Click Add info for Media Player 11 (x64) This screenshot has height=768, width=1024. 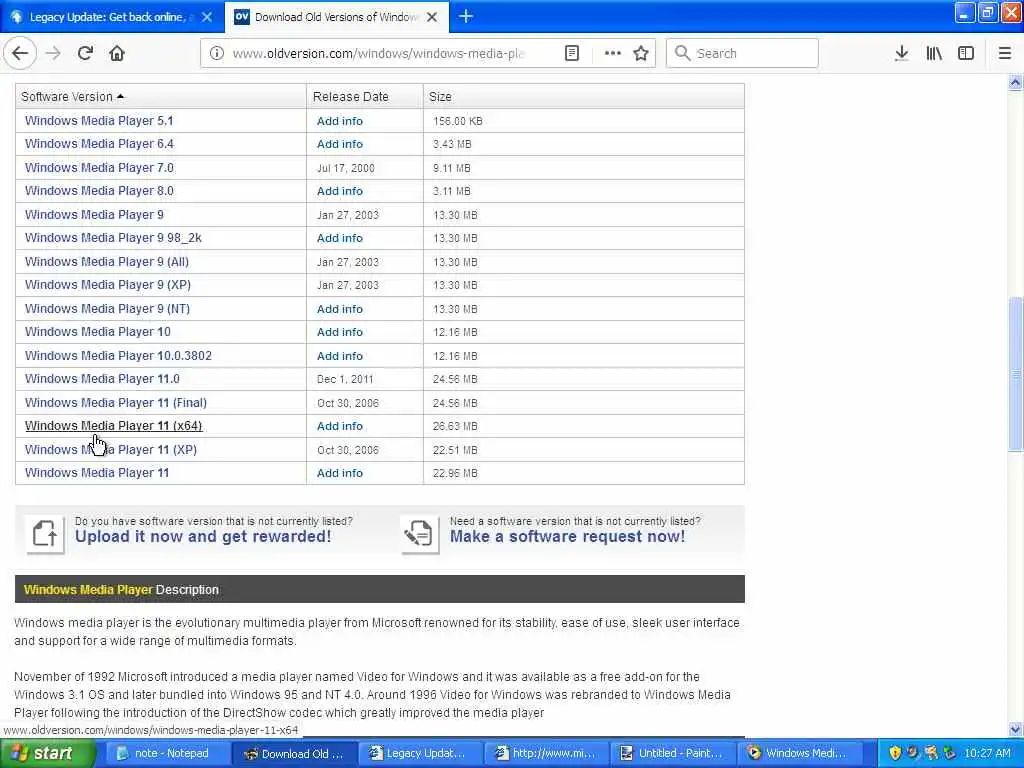pyautogui.click(x=340, y=426)
